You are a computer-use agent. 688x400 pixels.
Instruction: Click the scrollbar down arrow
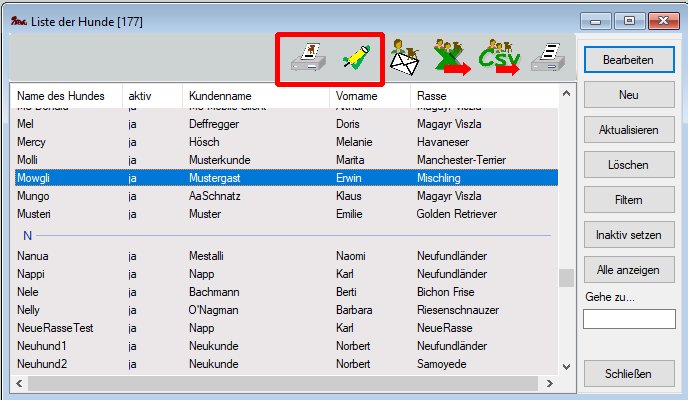(567, 365)
